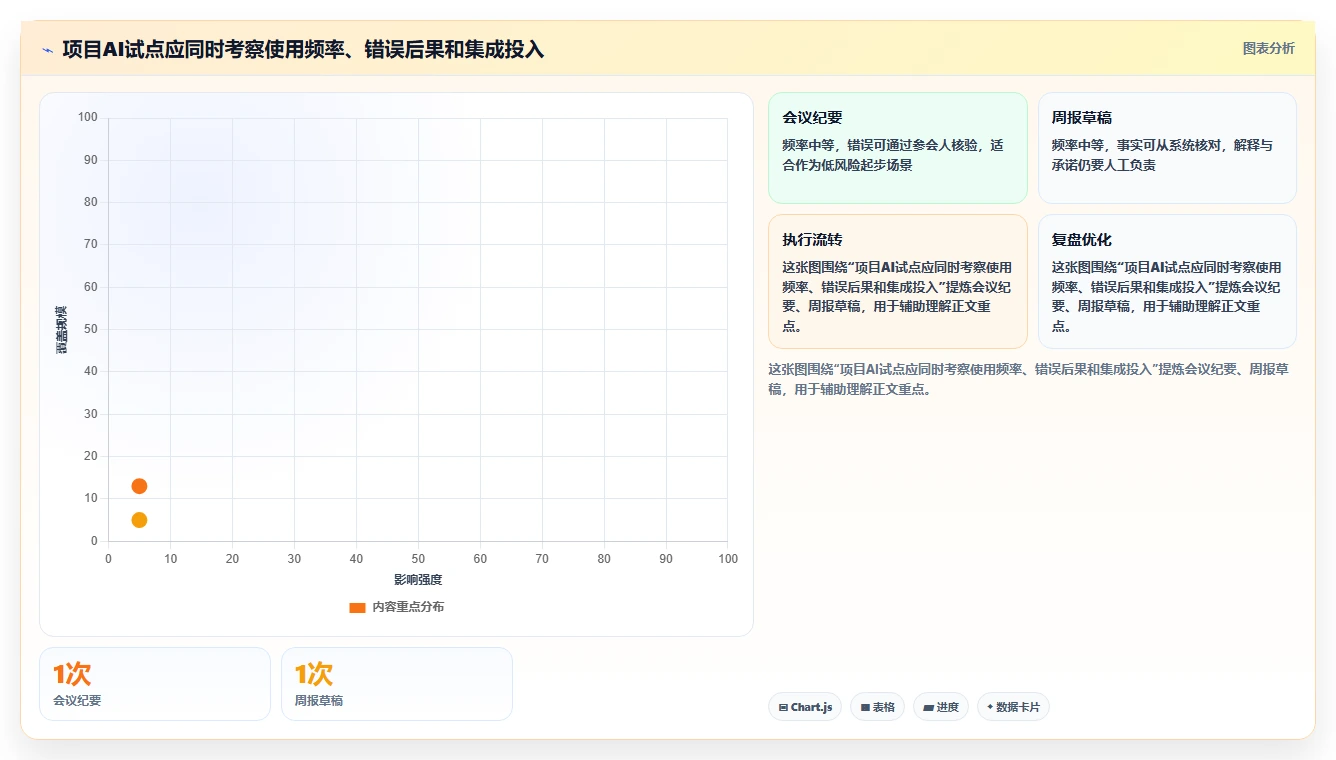Click the Chart.js tag chip

point(805,707)
